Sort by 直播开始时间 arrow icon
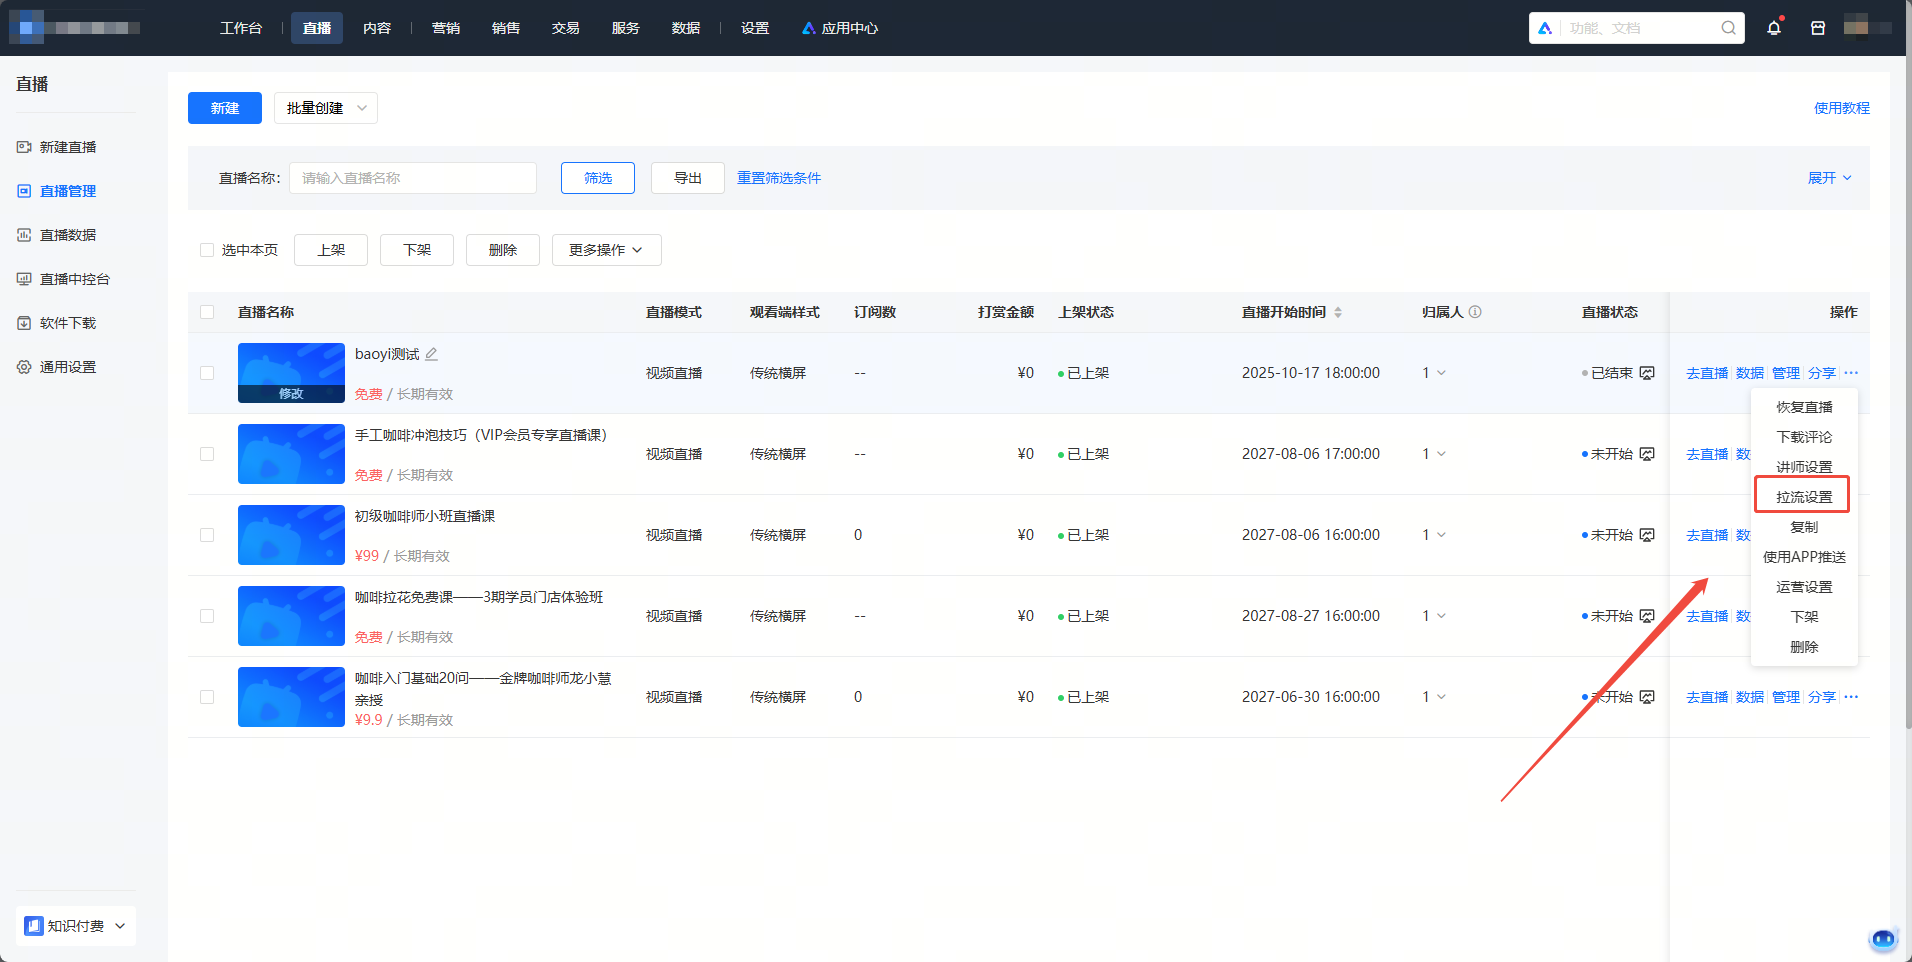The image size is (1912, 962). (1338, 312)
